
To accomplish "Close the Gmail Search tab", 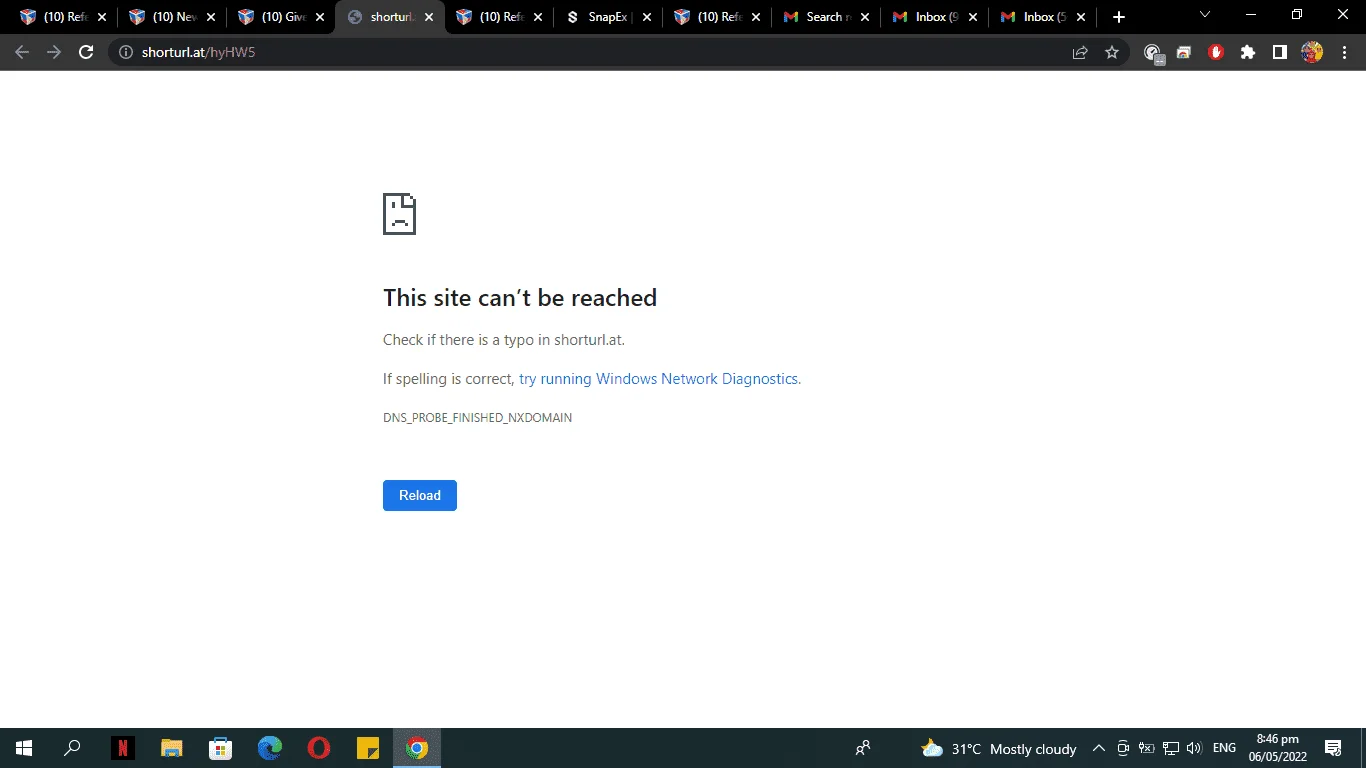I will pos(864,17).
